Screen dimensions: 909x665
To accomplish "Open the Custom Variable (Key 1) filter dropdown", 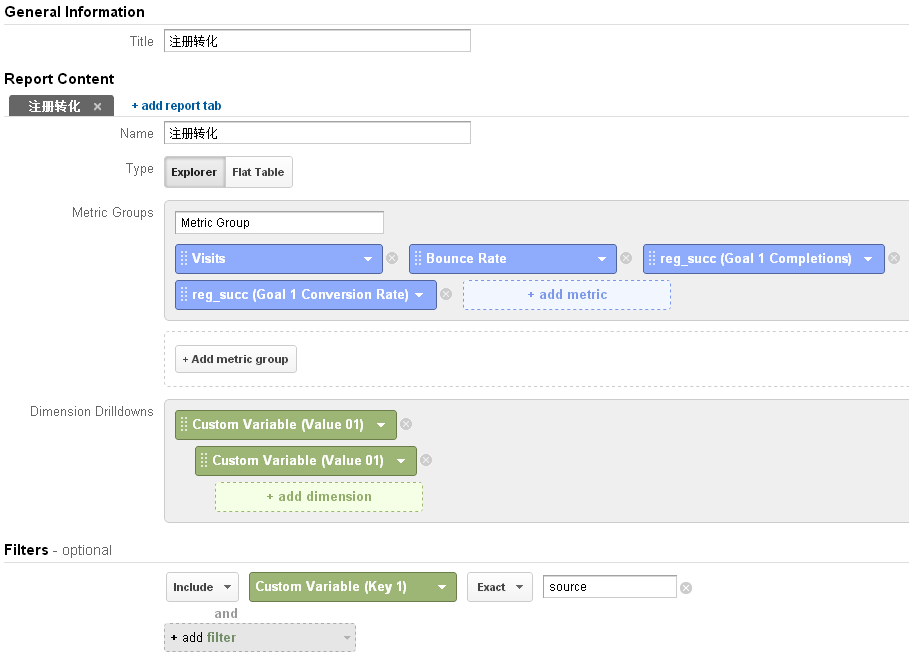I will (352, 587).
